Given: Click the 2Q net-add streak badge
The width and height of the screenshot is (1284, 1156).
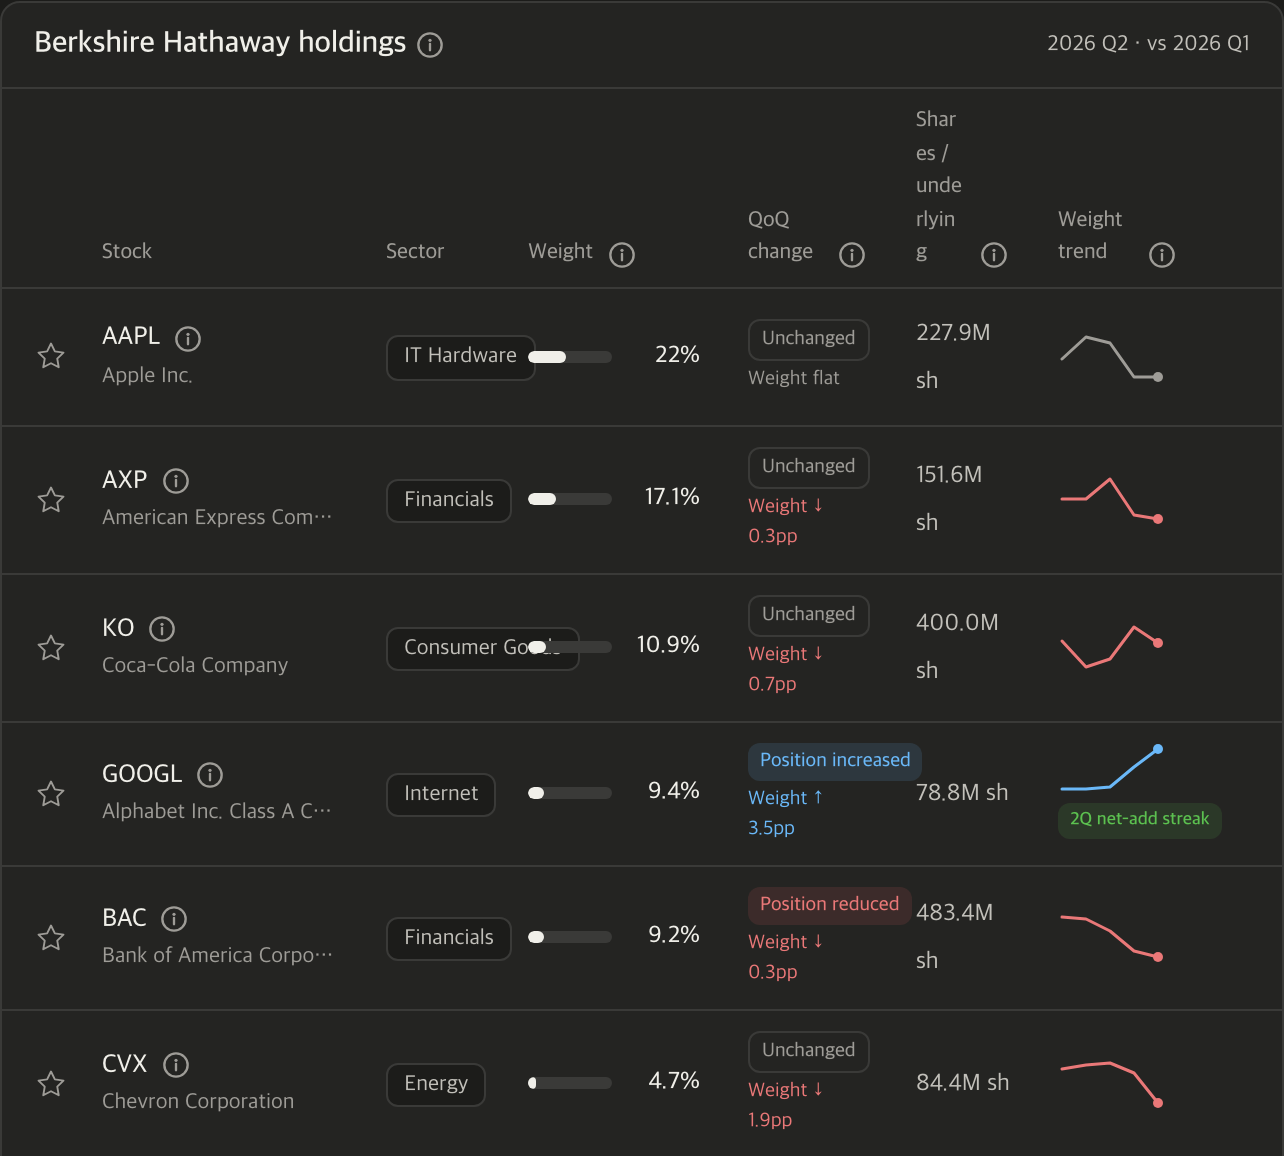Looking at the screenshot, I should 1140,820.
